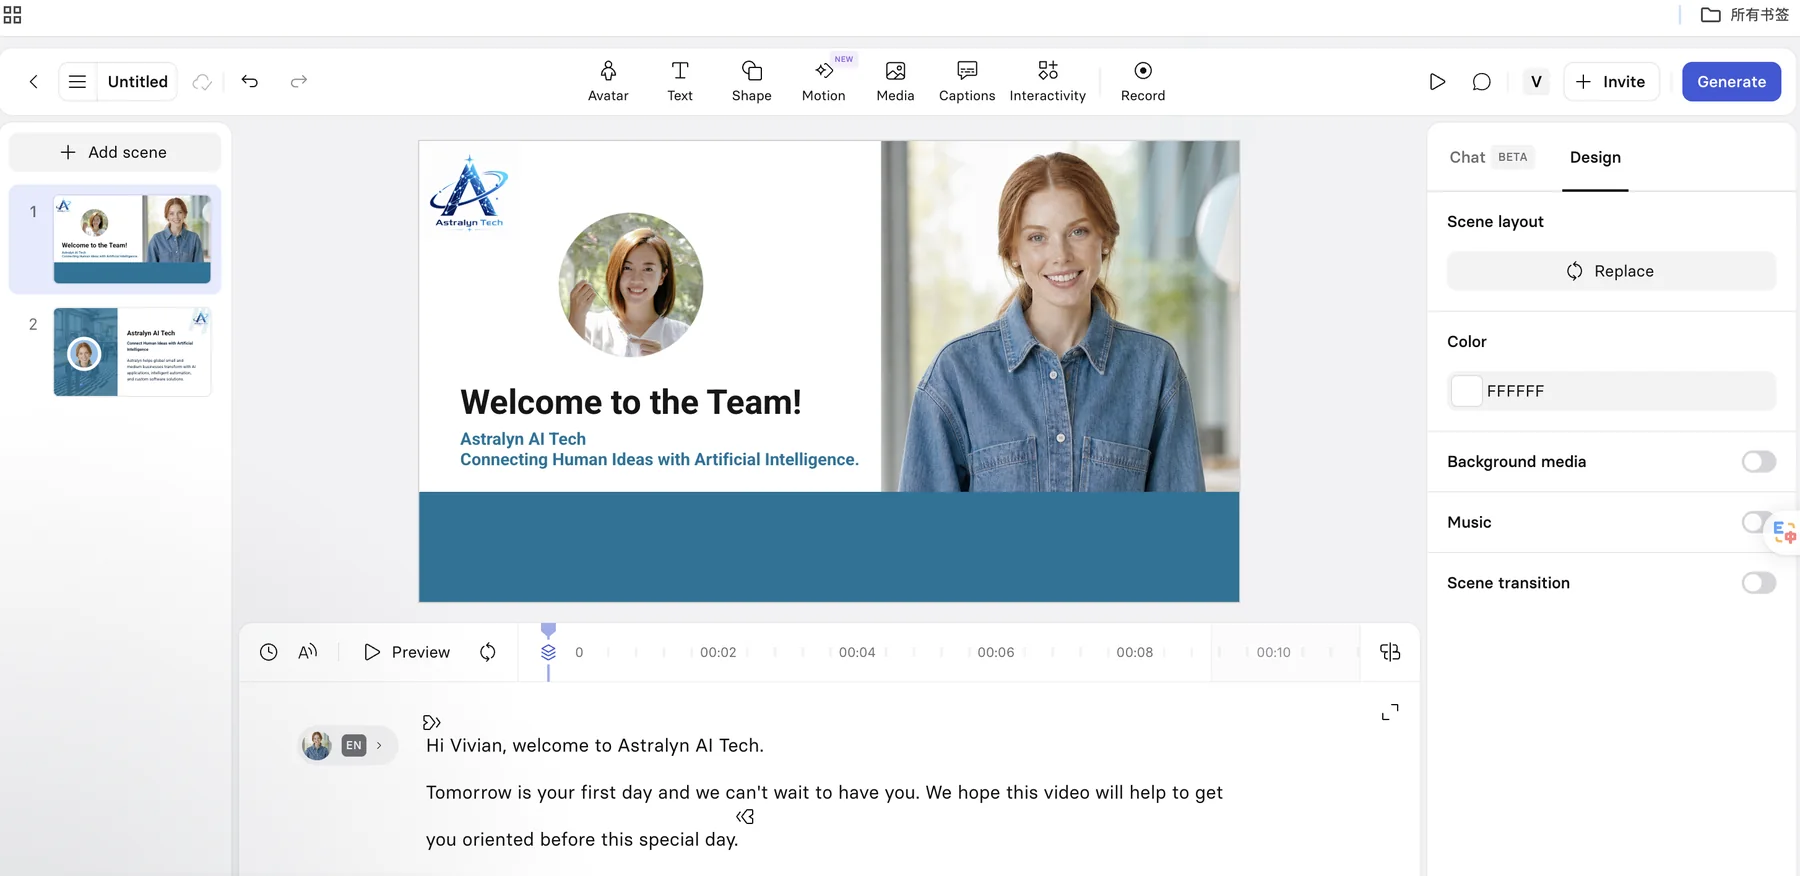This screenshot has height=876, width=1800.
Task: Open the Motion tool
Action: (x=824, y=81)
